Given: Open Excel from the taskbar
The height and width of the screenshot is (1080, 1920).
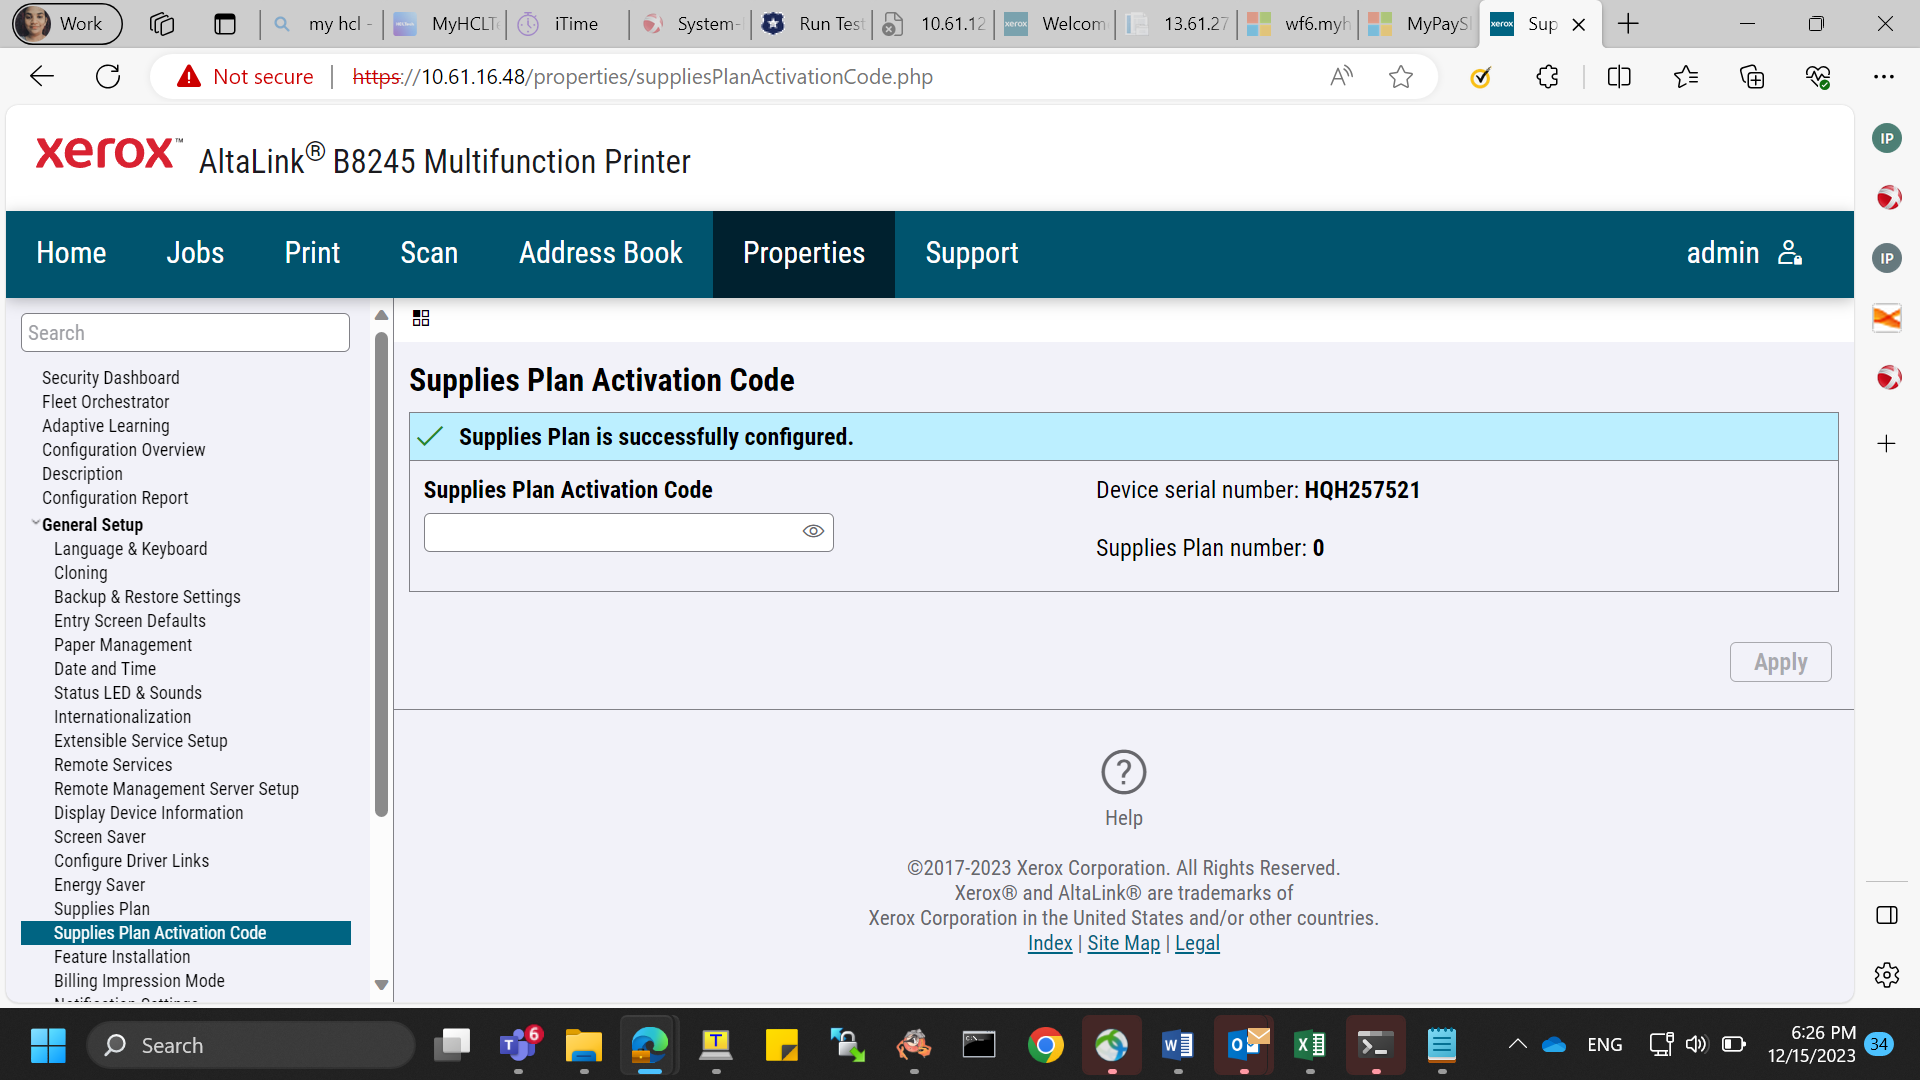Looking at the screenshot, I should [1310, 1045].
